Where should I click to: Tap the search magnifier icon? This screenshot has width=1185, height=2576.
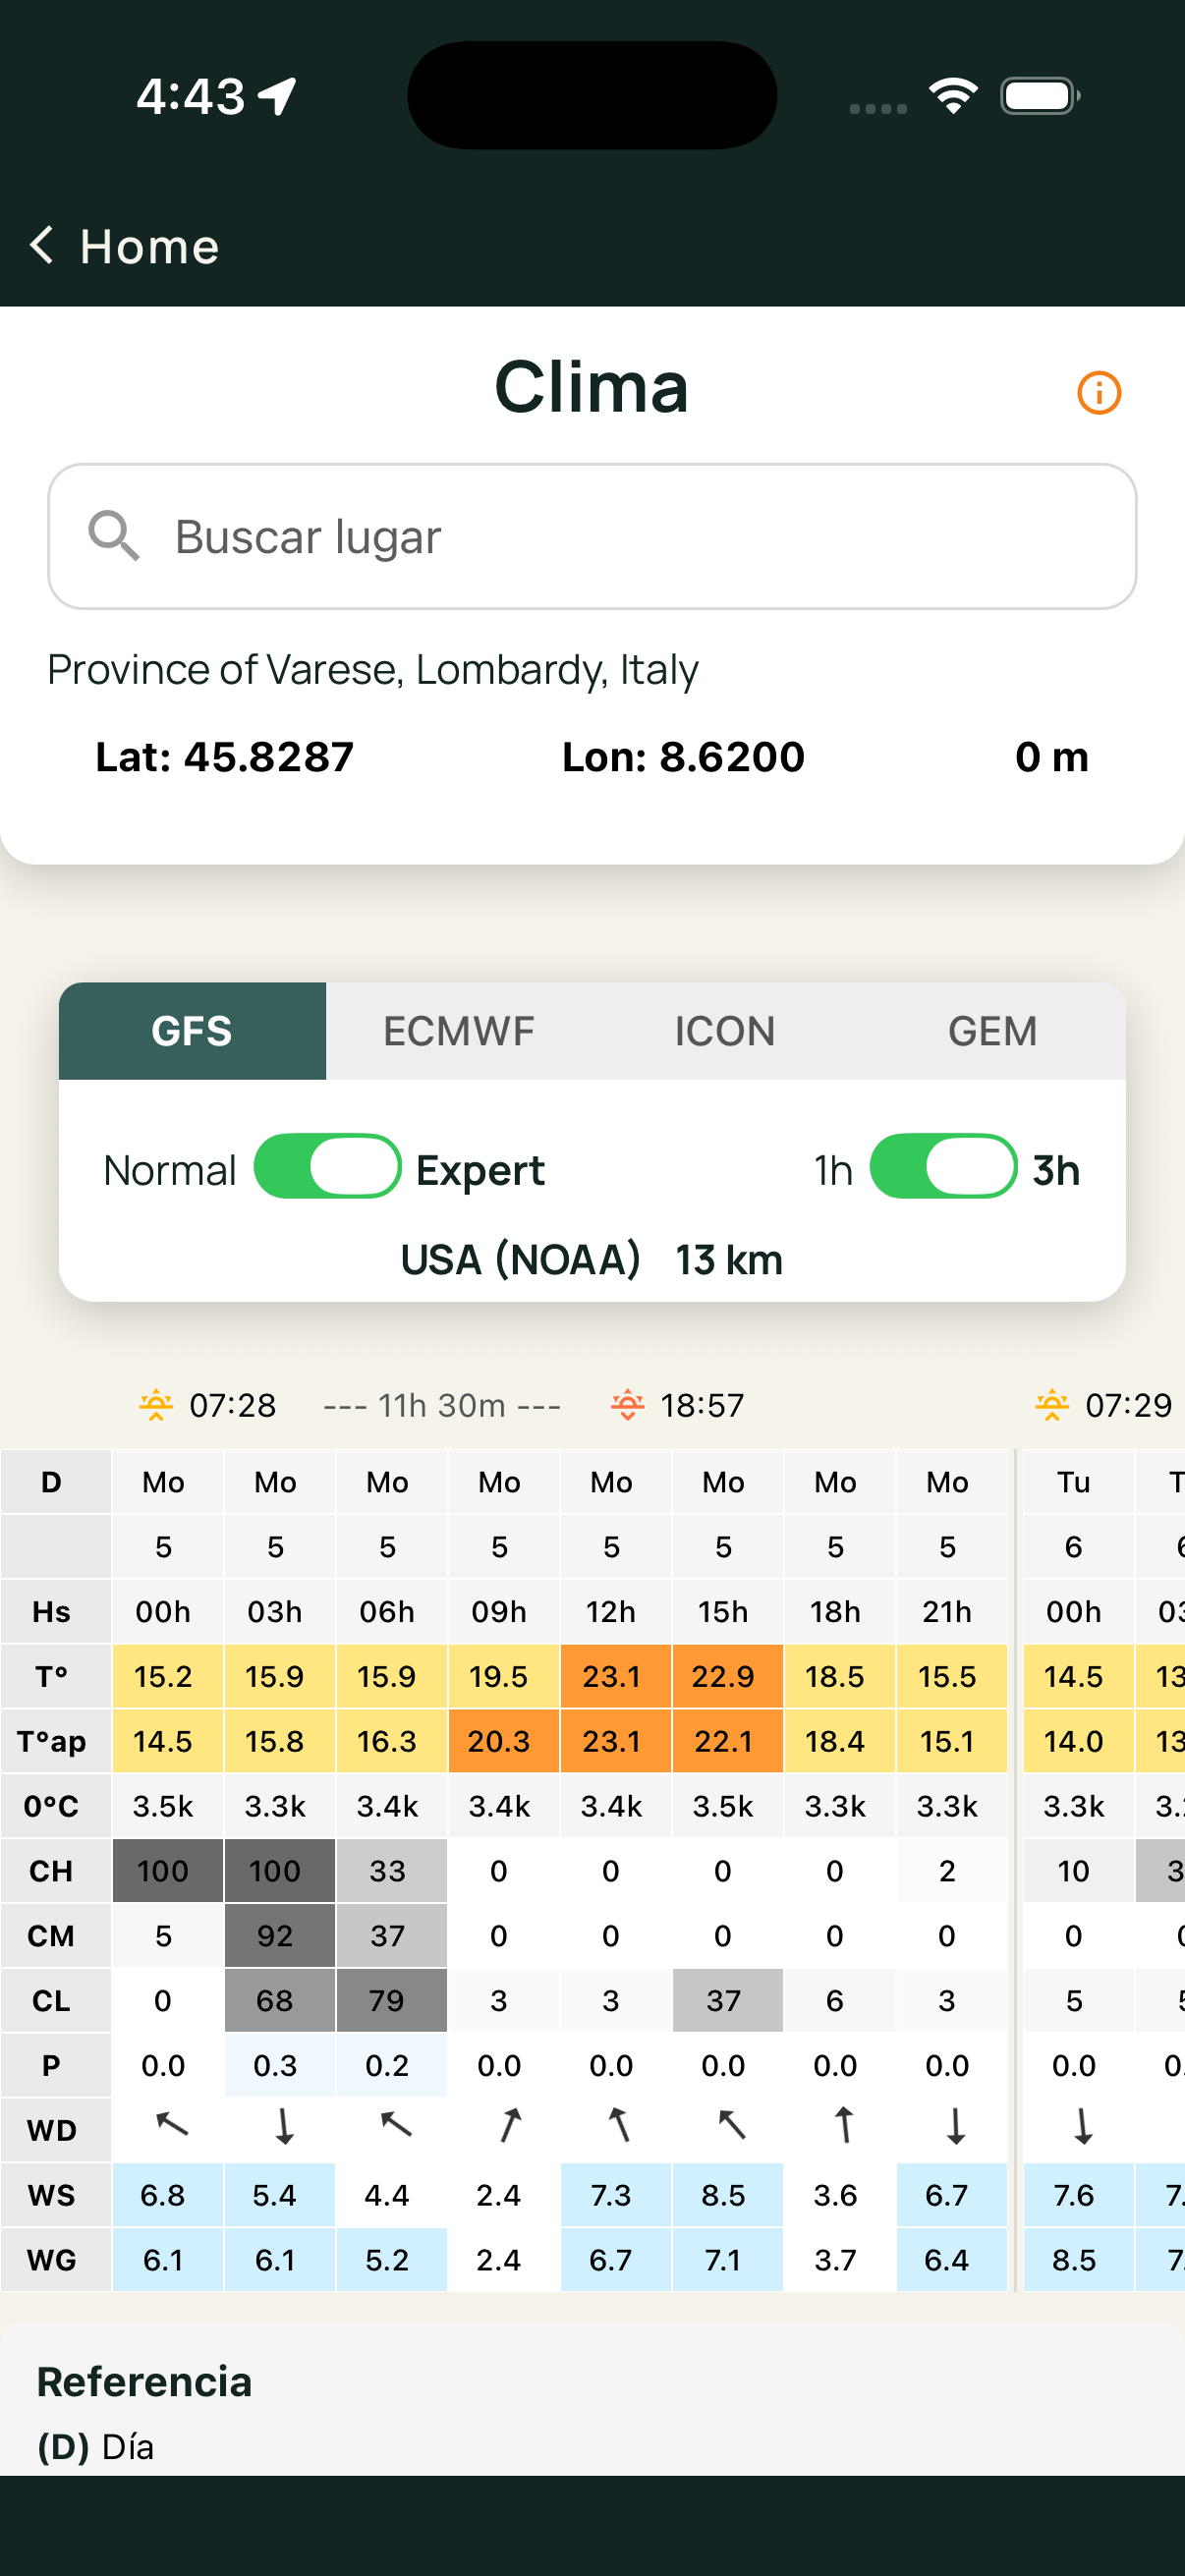113,536
